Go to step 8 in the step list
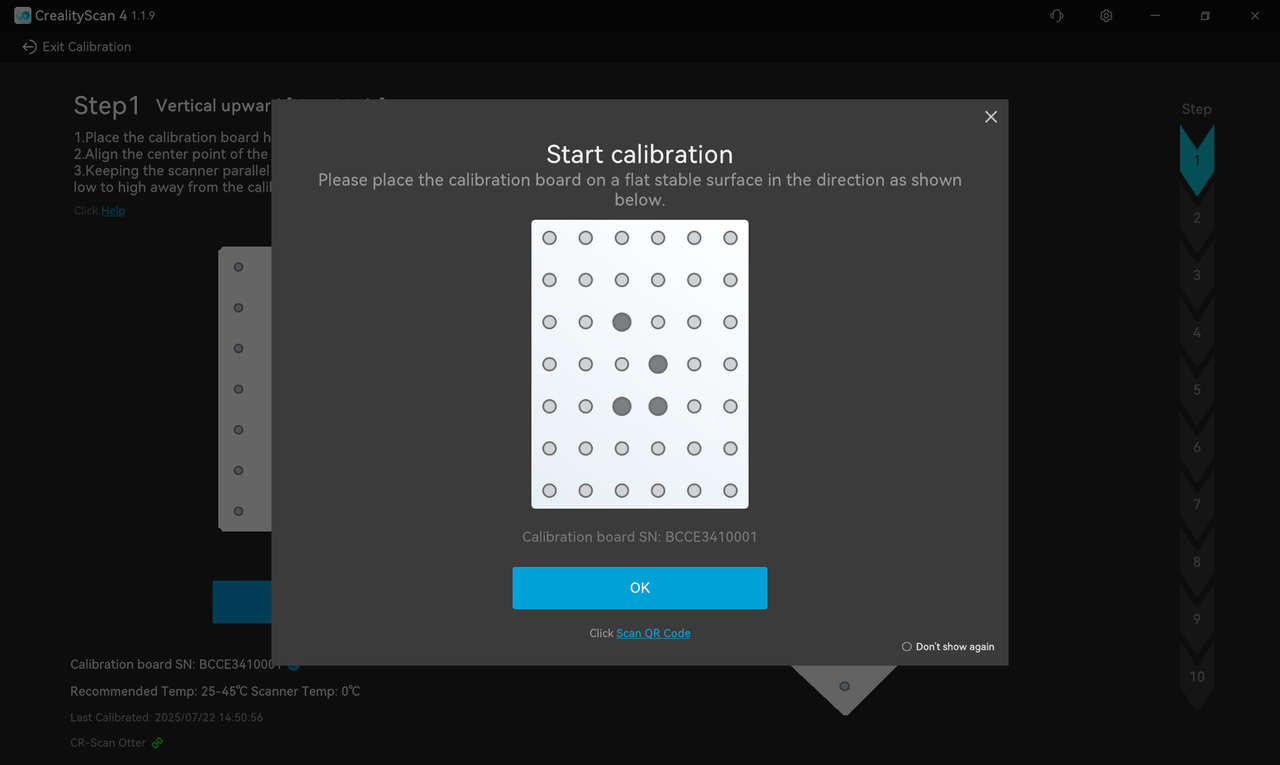 (1196, 562)
